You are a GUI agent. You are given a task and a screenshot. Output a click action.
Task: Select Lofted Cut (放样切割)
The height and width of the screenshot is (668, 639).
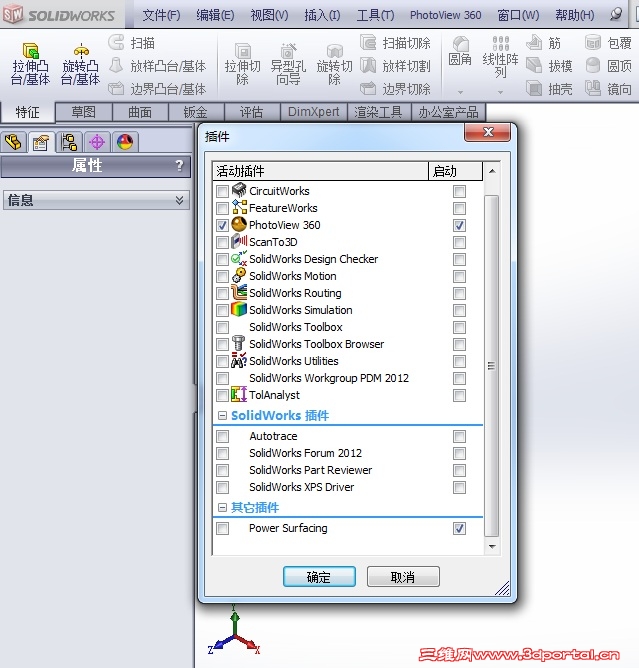pos(395,66)
